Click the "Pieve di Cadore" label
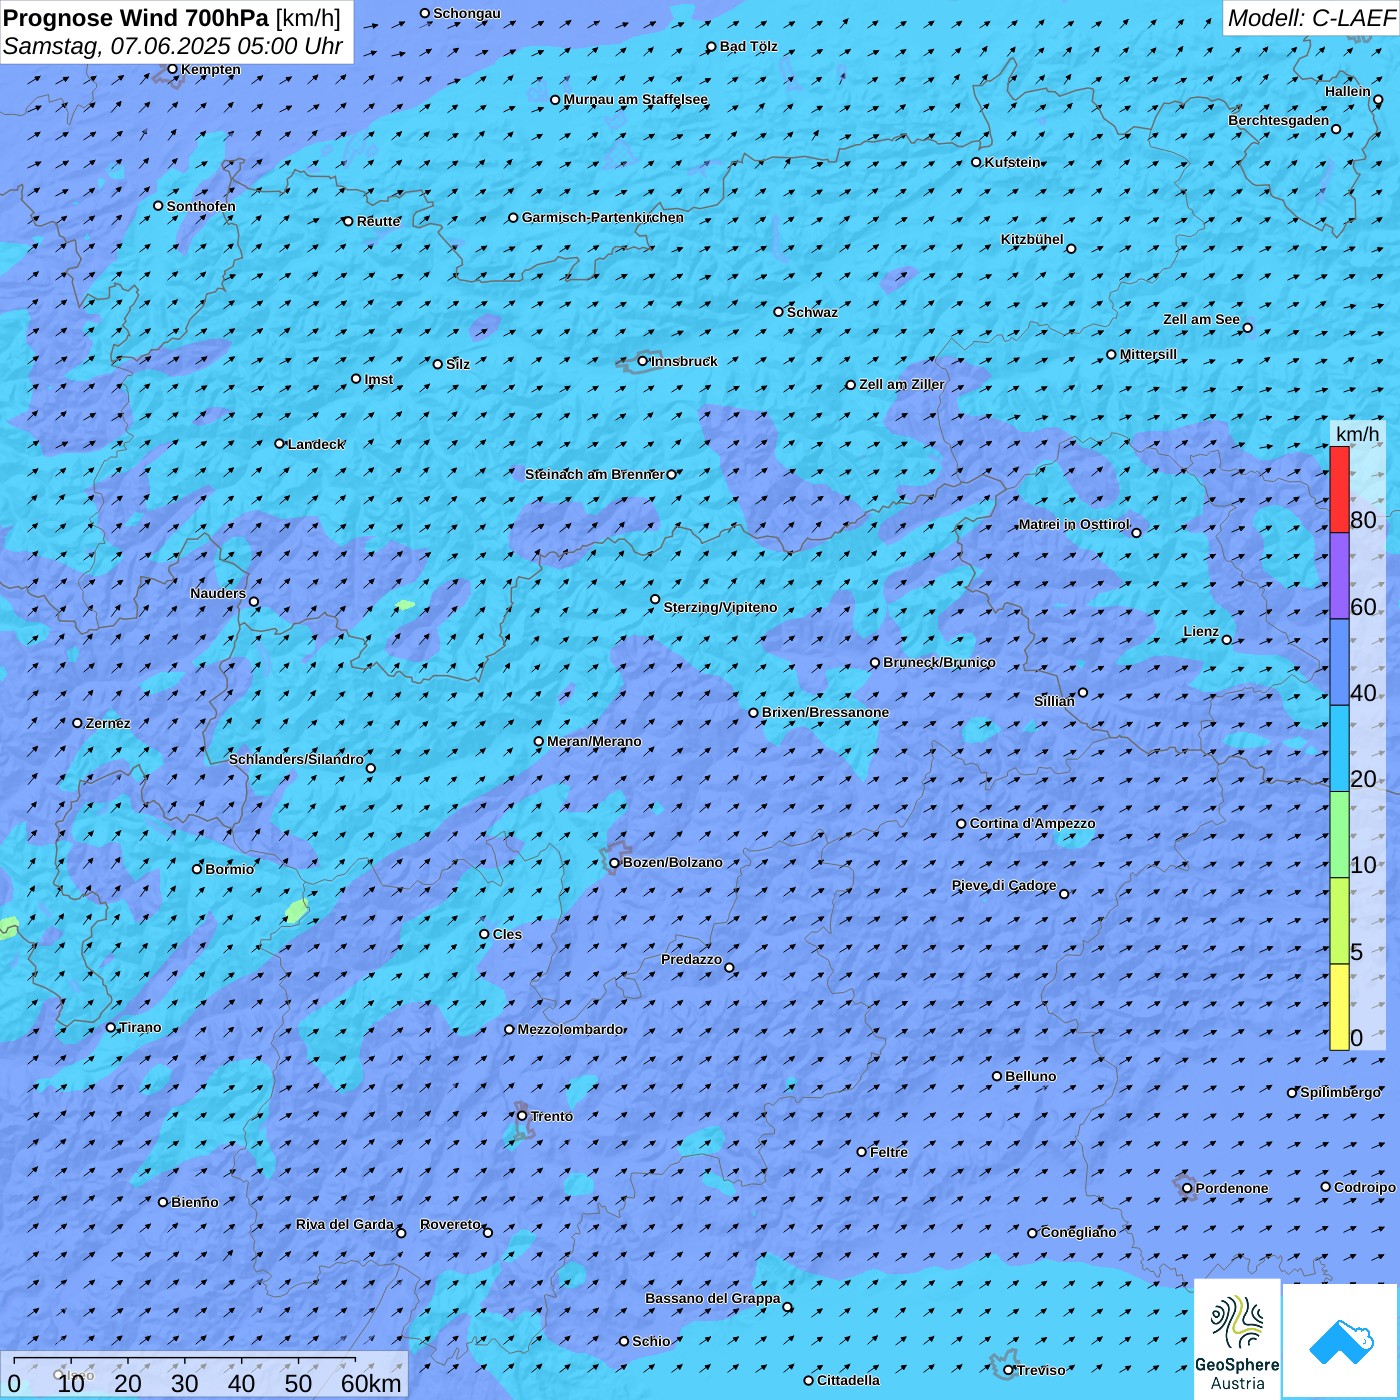The height and width of the screenshot is (1400, 1400). (x=1004, y=885)
